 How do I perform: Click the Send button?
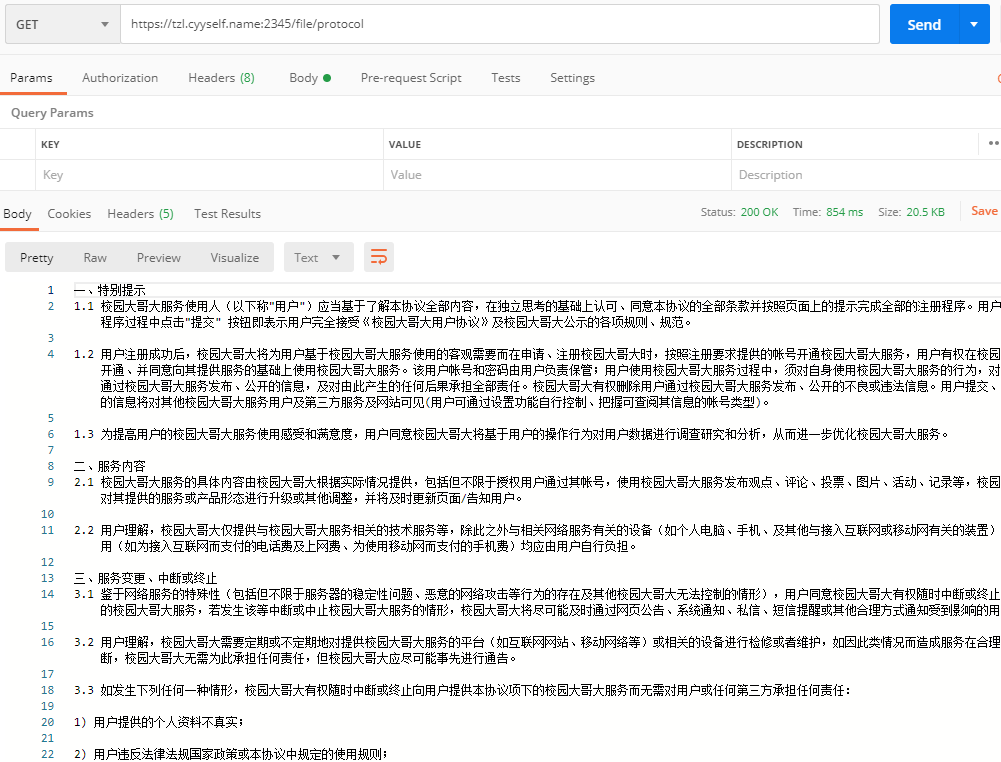(924, 24)
